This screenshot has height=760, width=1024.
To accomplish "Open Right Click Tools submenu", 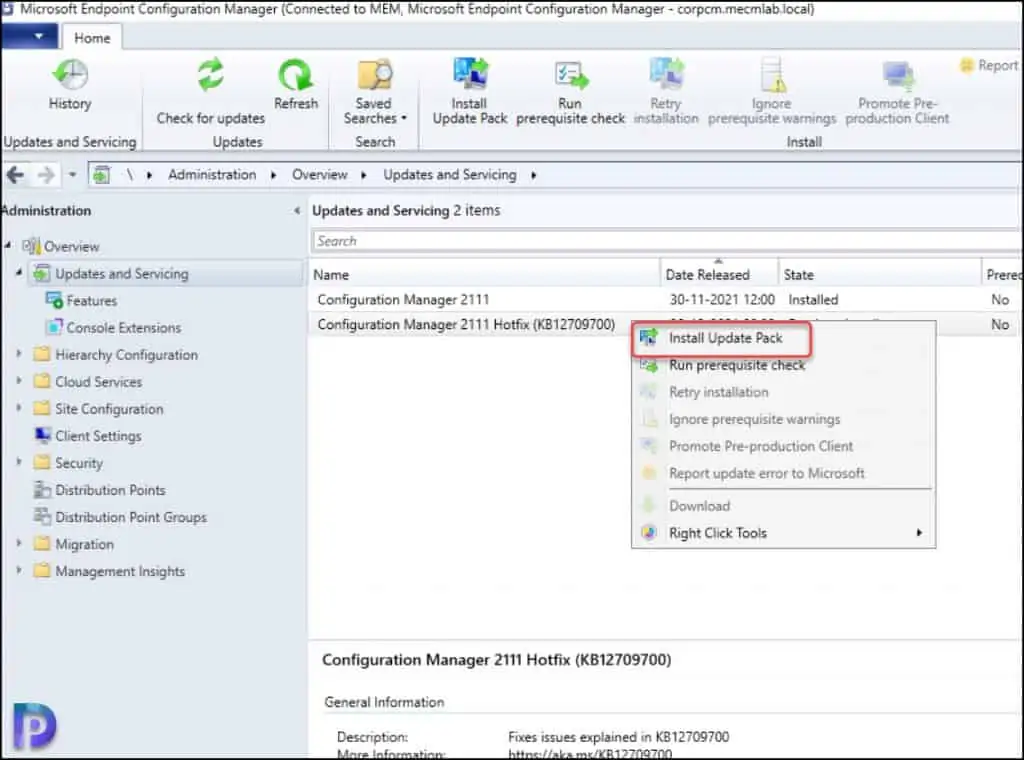I will pyautogui.click(x=783, y=533).
